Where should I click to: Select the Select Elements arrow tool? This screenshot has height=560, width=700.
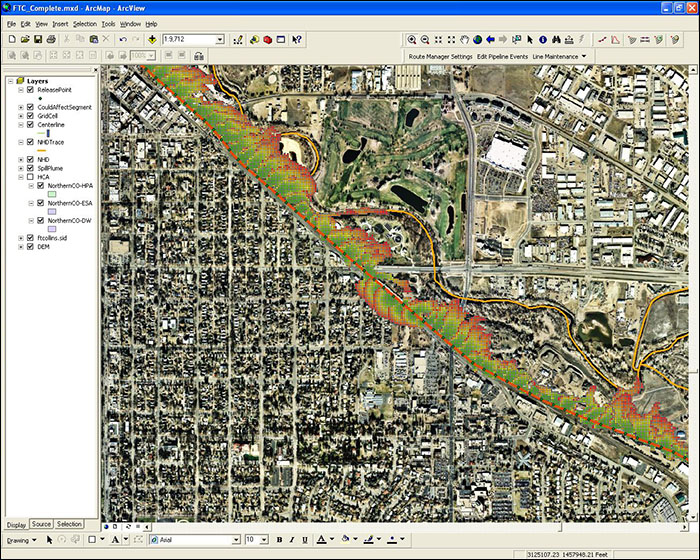(x=530, y=40)
